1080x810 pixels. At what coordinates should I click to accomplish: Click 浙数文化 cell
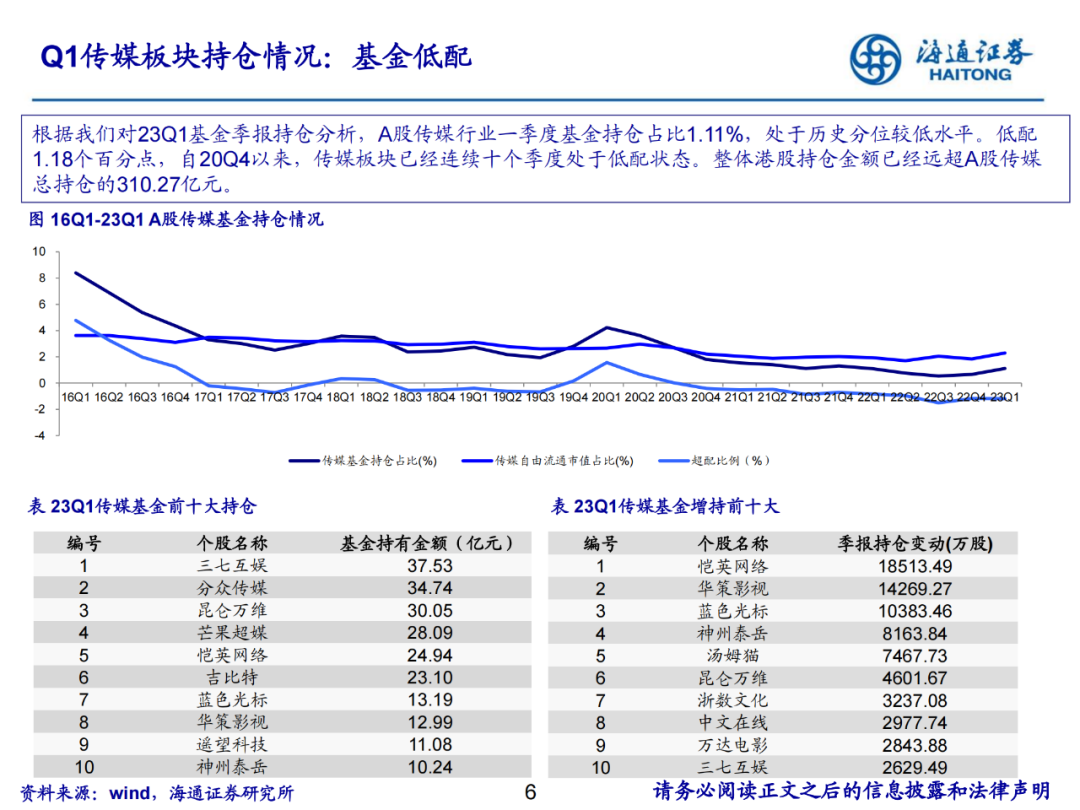coord(733,700)
